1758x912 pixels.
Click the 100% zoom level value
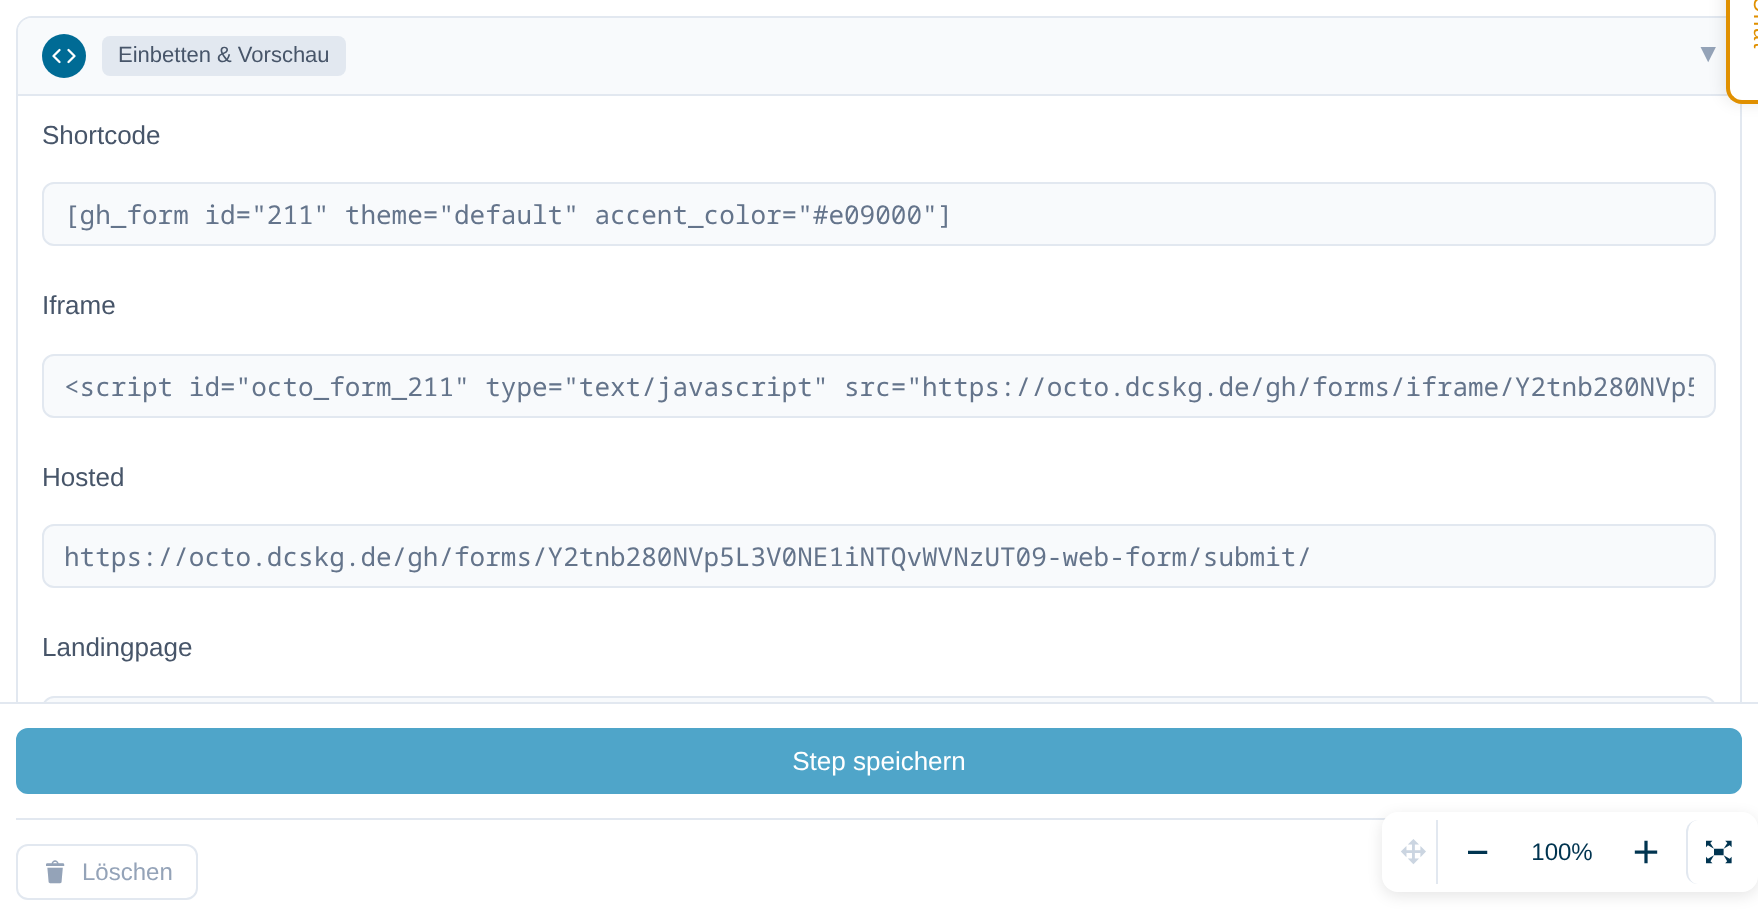tap(1561, 852)
